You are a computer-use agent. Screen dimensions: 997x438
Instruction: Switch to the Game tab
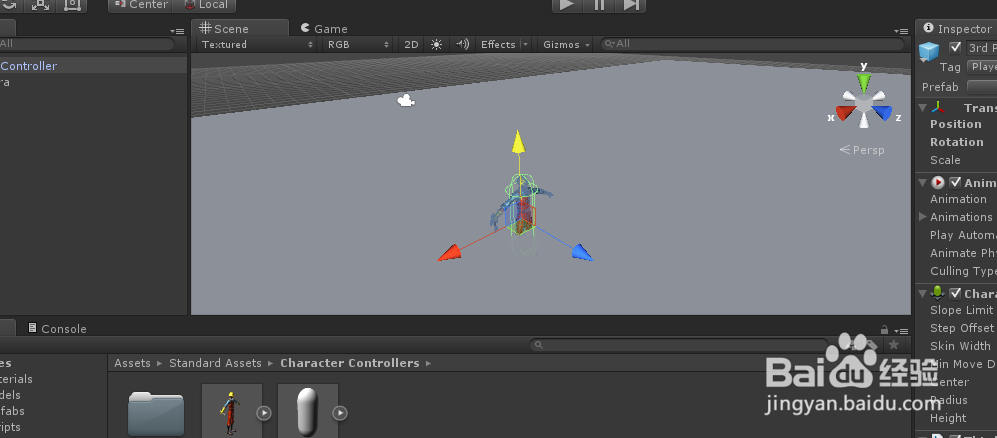324,29
